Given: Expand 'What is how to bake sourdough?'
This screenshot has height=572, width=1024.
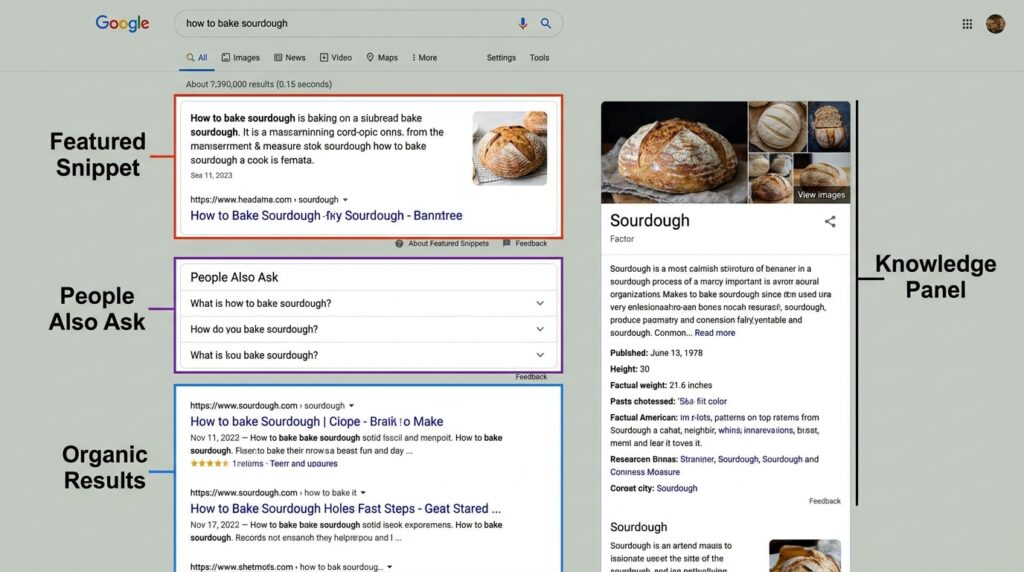Looking at the screenshot, I should coord(368,303).
